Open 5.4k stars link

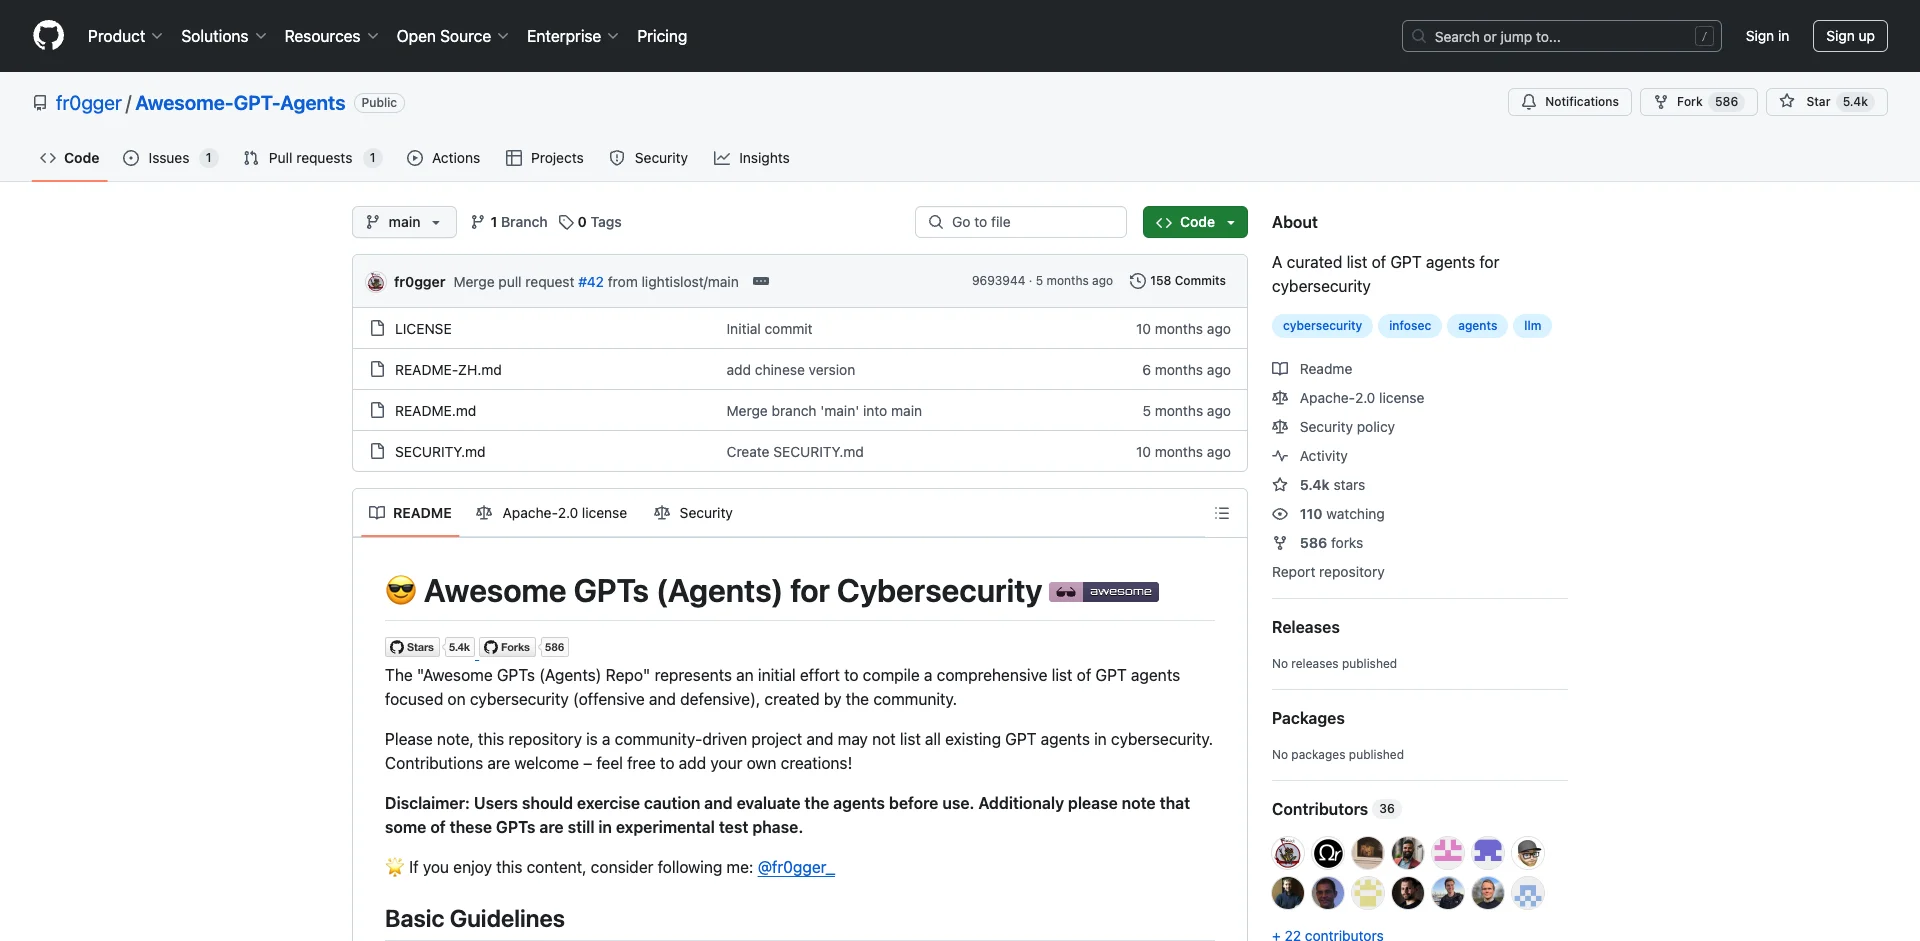click(x=1318, y=485)
